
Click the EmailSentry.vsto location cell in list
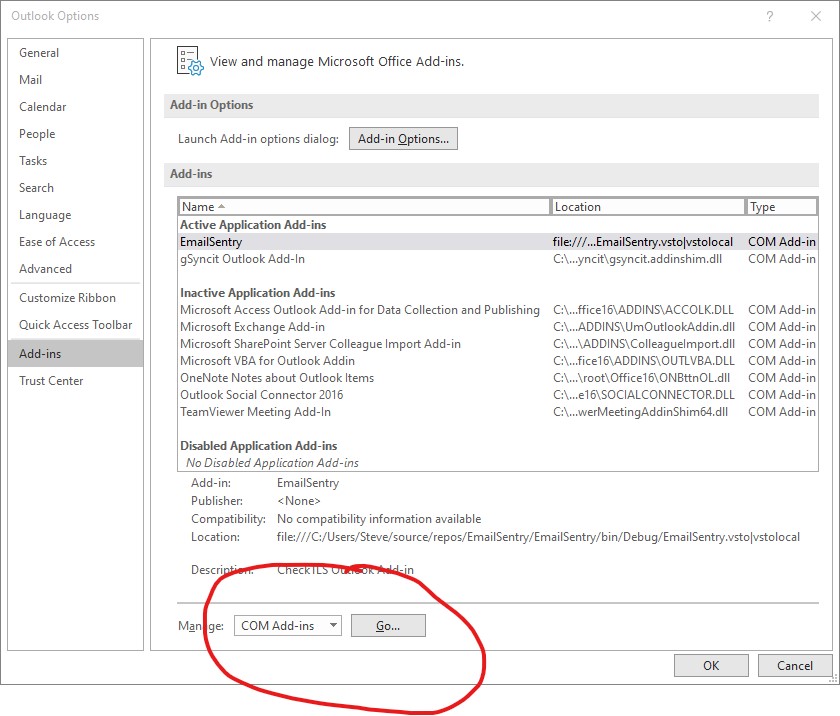click(x=643, y=242)
